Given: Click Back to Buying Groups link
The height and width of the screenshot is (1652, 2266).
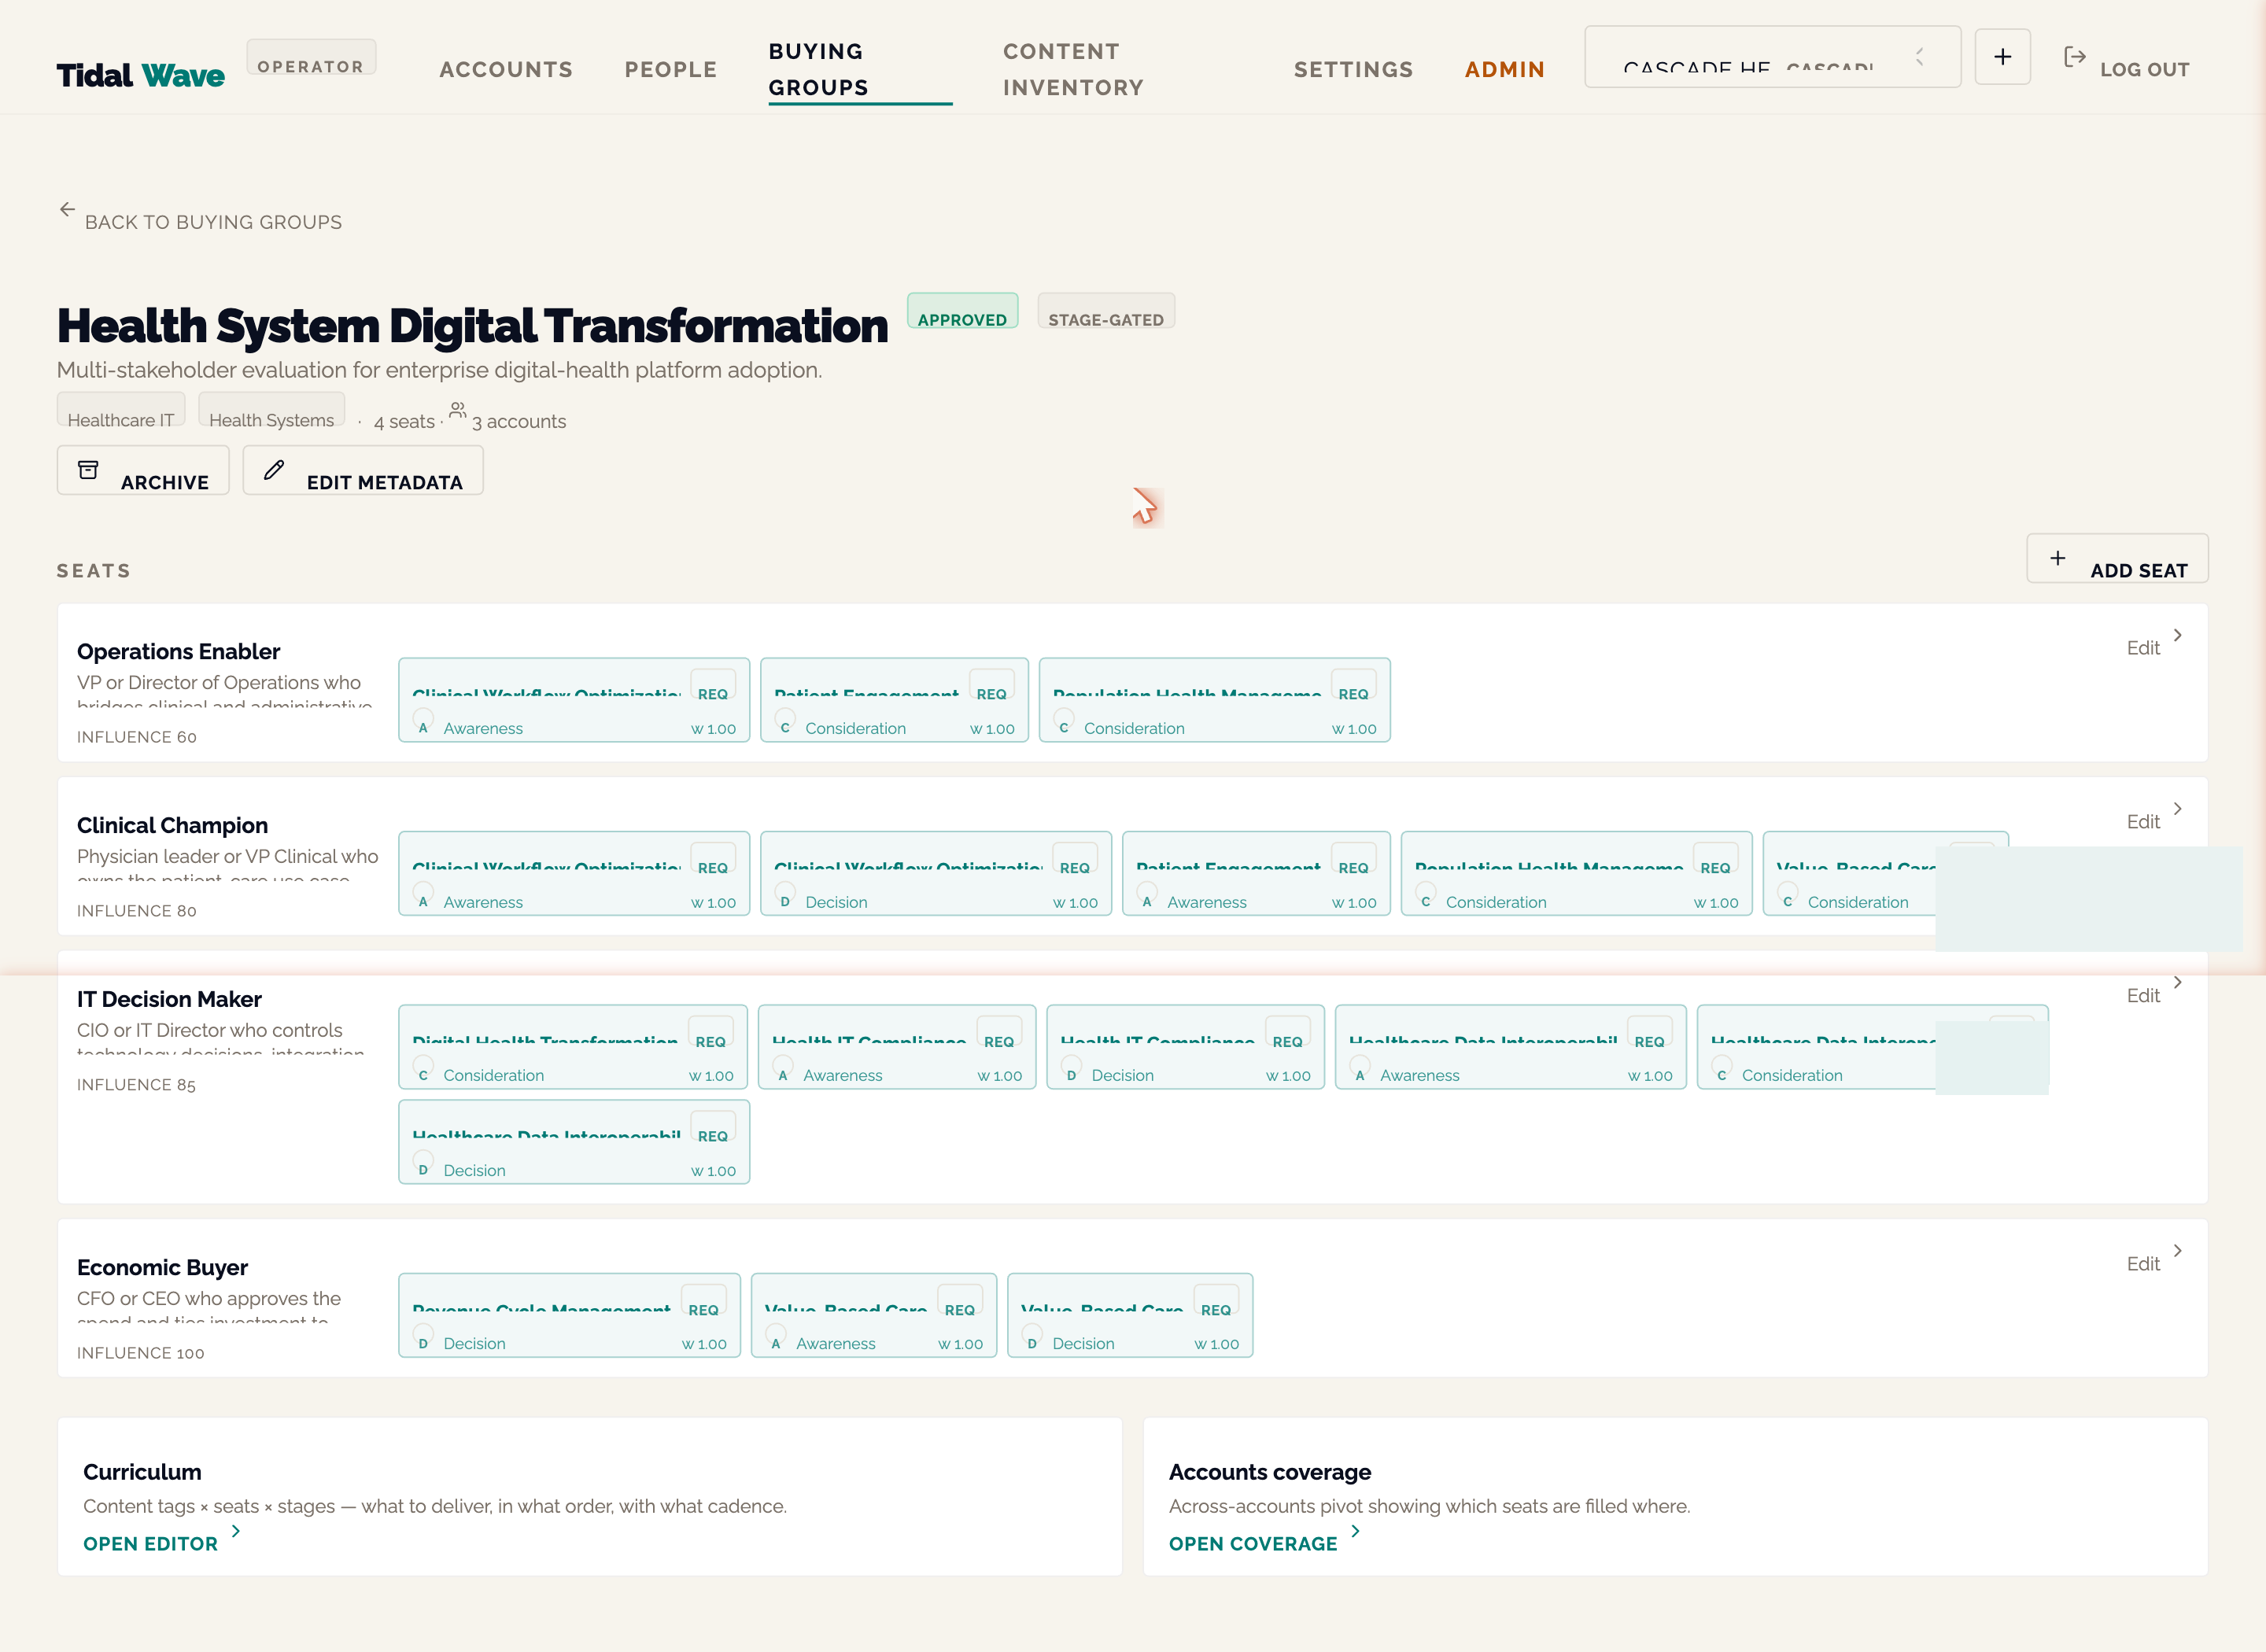Looking at the screenshot, I should click(x=213, y=222).
